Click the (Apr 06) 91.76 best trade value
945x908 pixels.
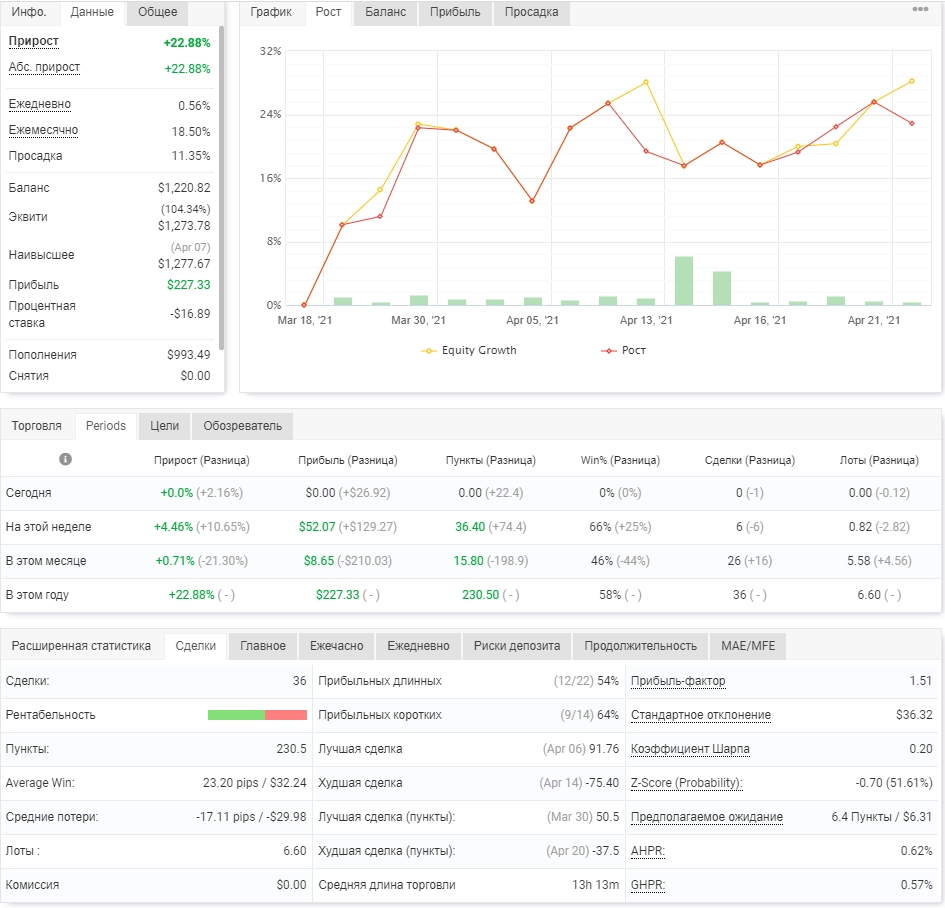tap(580, 749)
